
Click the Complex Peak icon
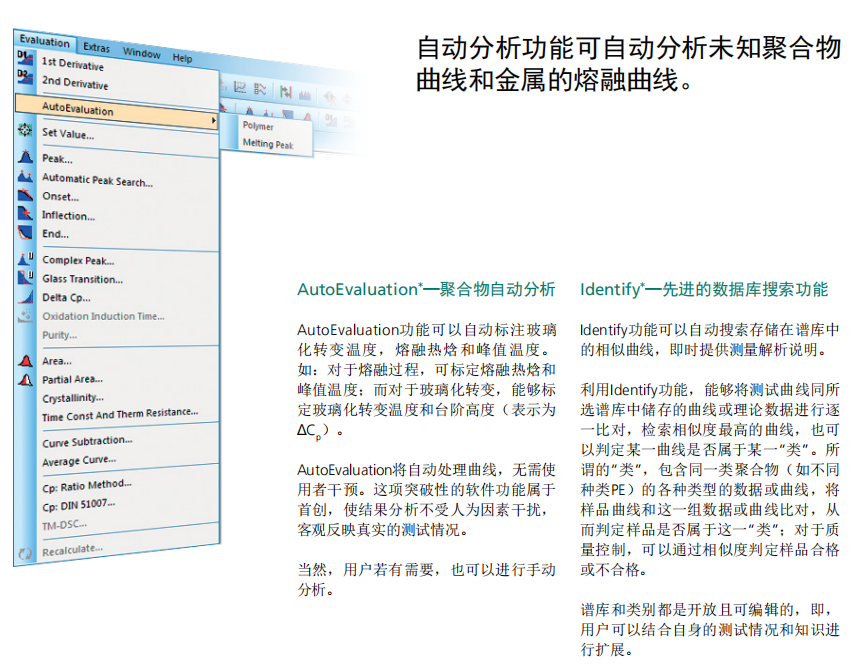pos(25,259)
